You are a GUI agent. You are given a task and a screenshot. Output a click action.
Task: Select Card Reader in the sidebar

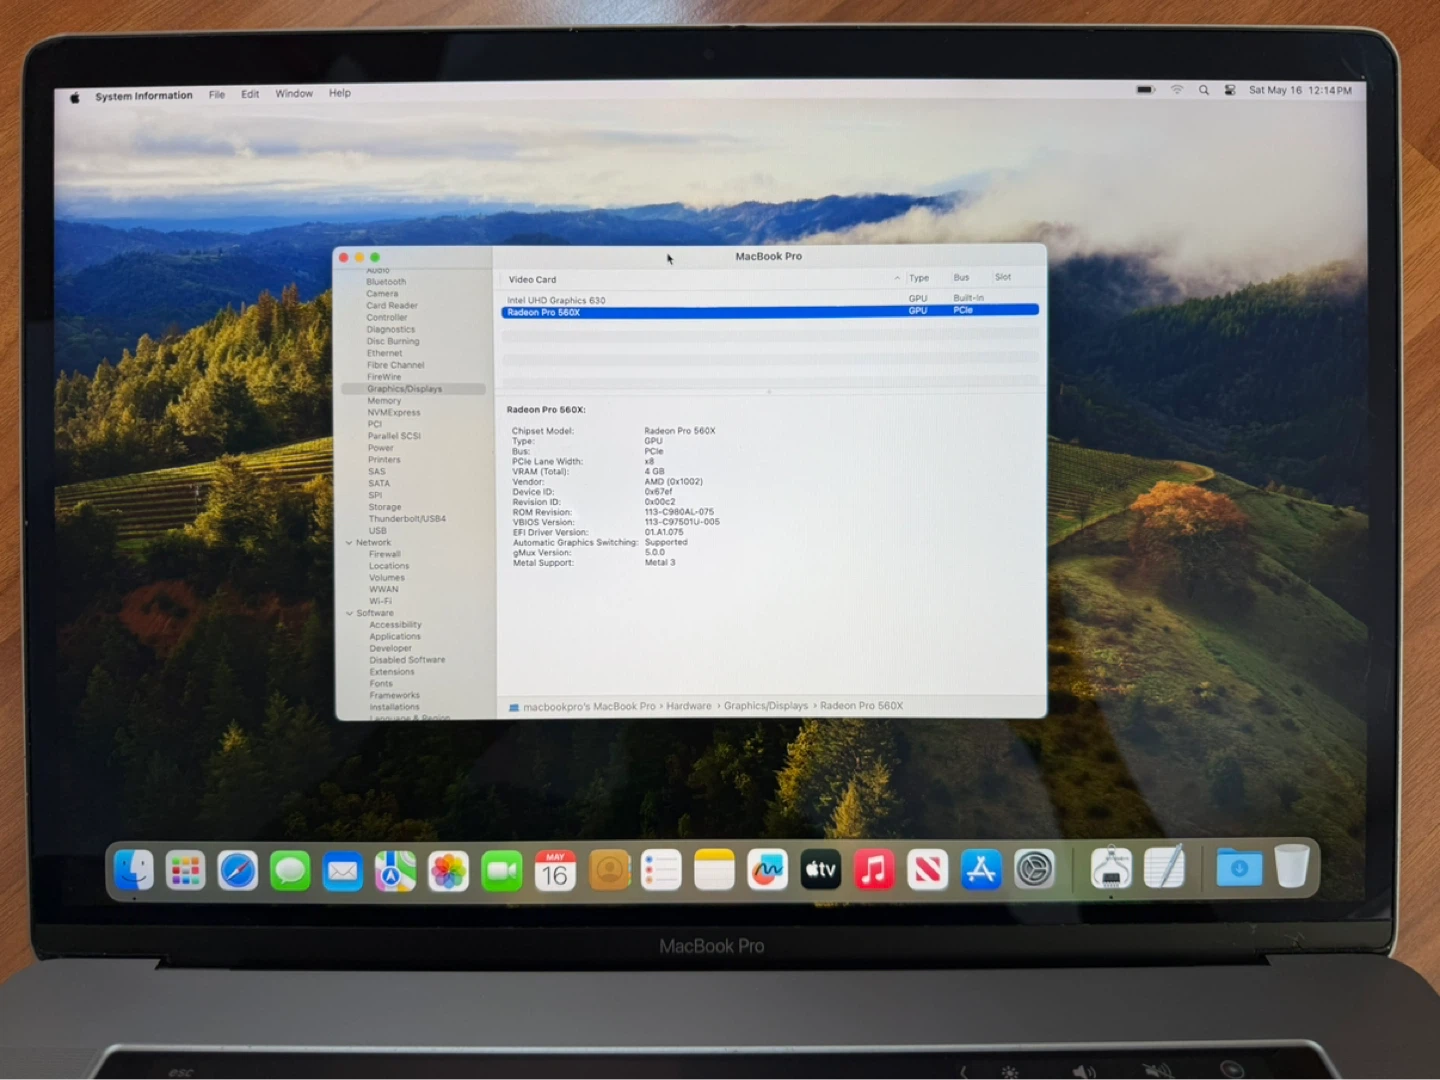[392, 306]
